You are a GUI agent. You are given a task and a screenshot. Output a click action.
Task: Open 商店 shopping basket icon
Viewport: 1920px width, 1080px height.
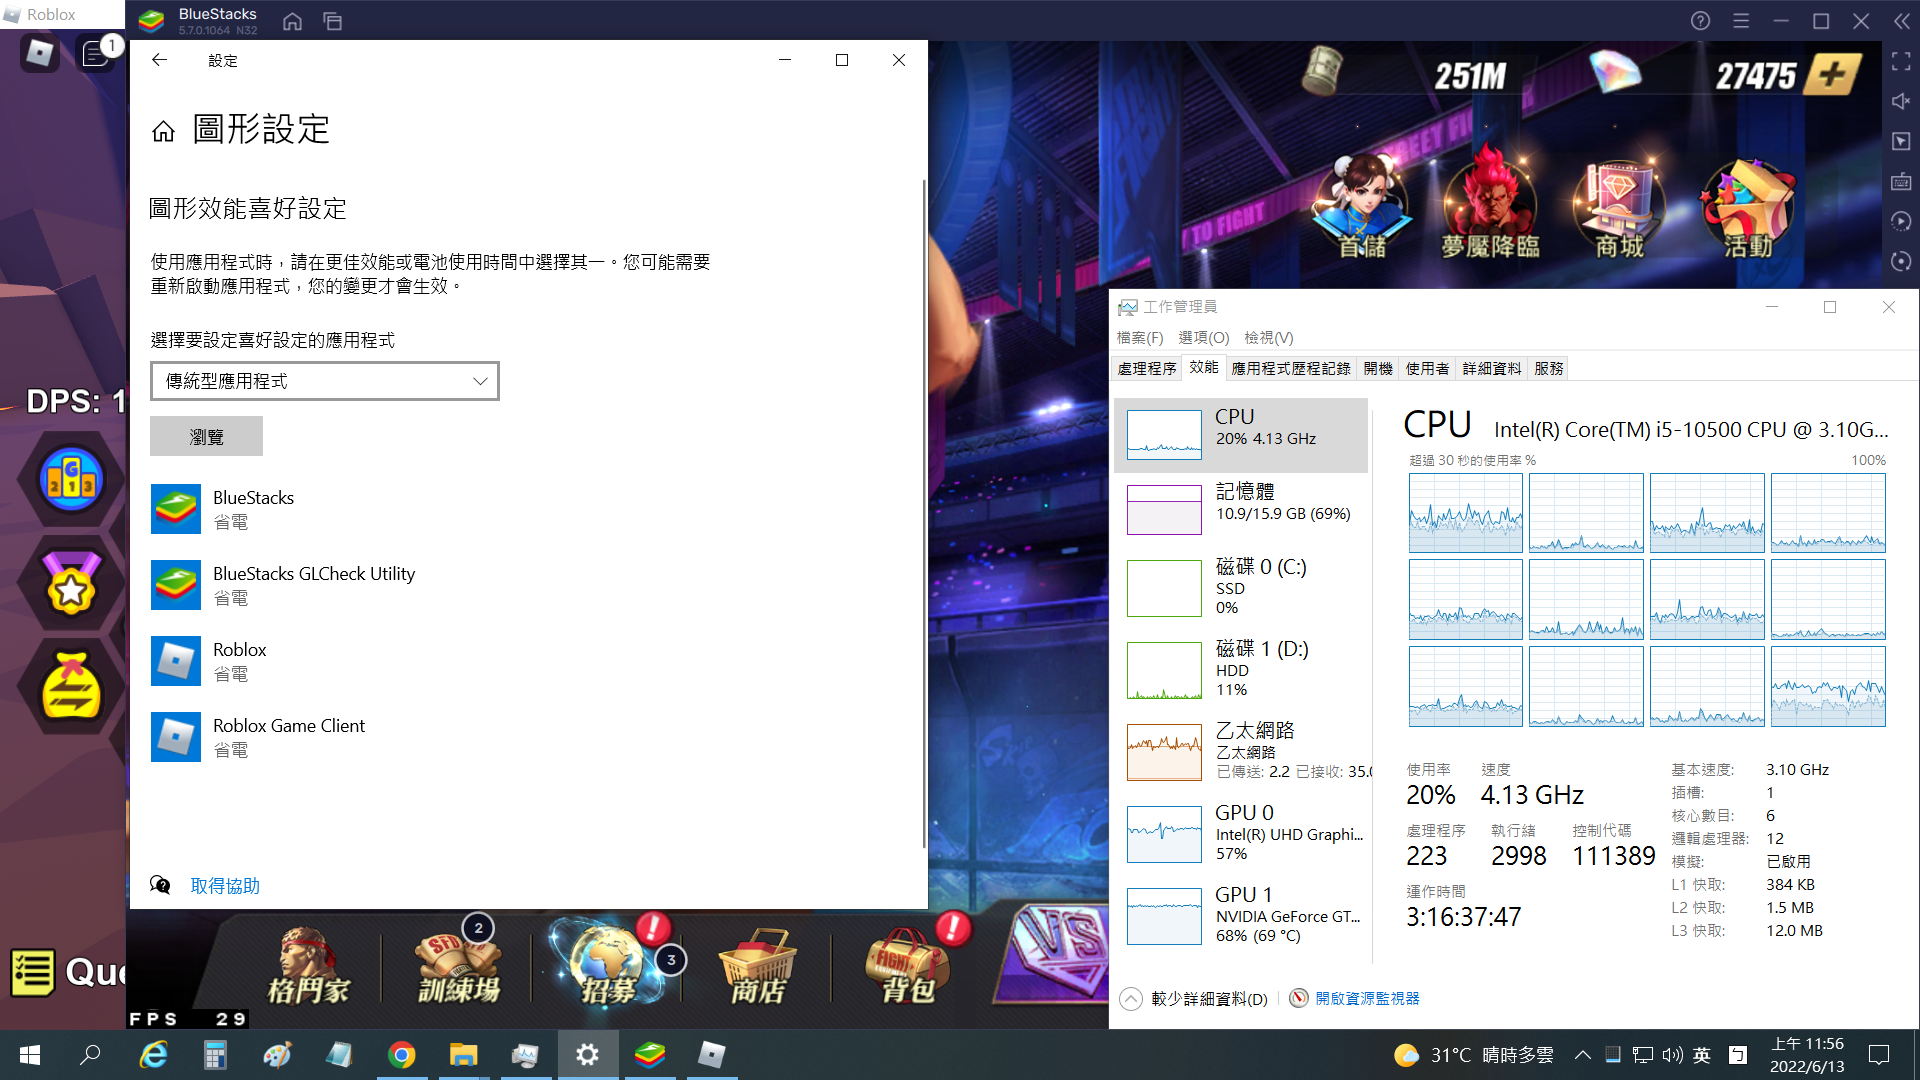[758, 965]
